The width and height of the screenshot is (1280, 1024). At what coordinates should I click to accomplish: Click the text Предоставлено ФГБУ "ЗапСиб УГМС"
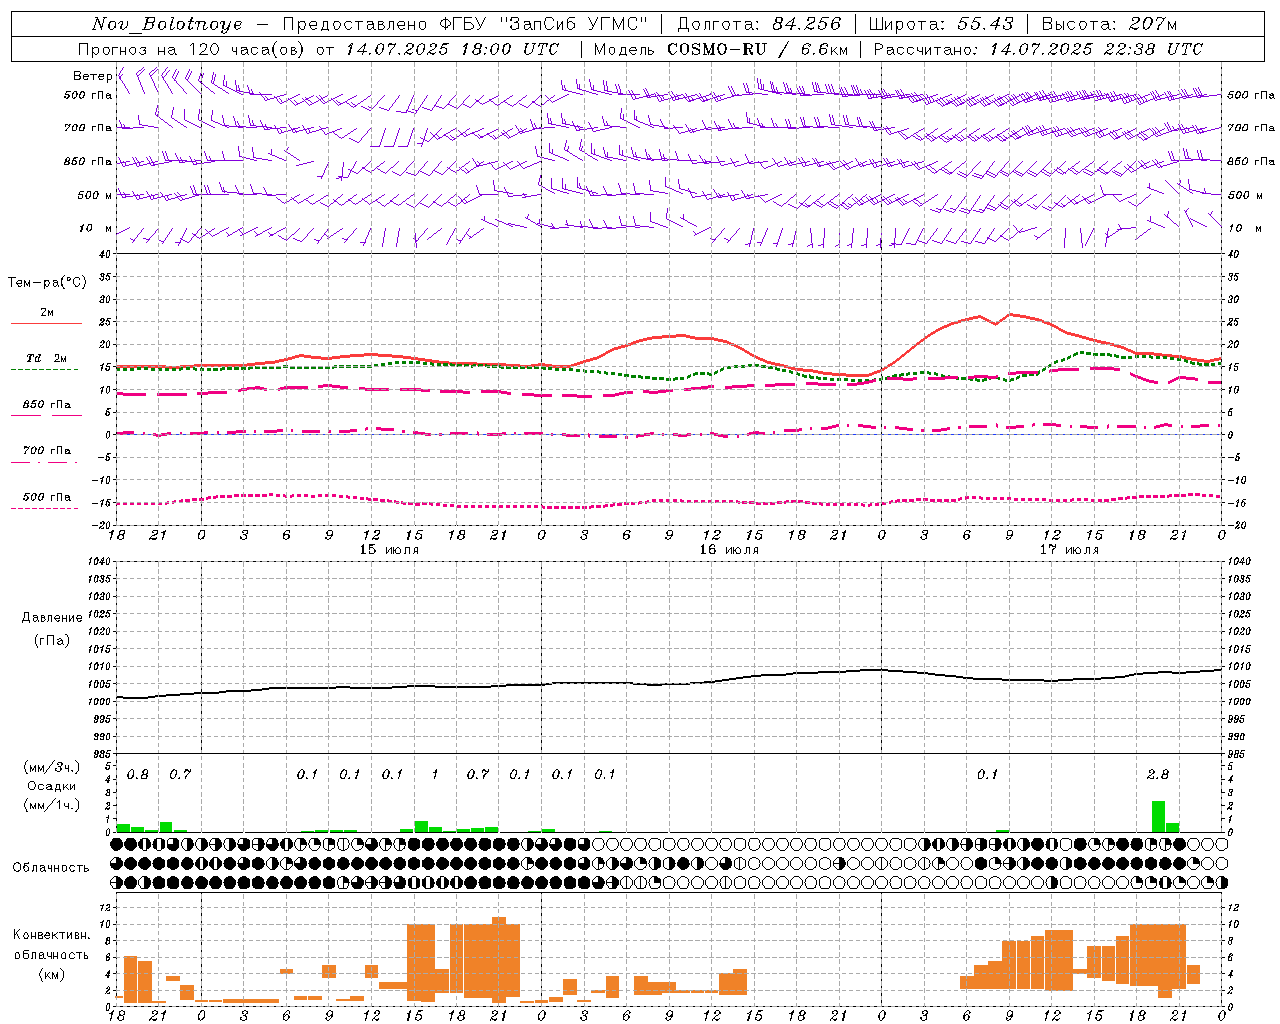(465, 24)
